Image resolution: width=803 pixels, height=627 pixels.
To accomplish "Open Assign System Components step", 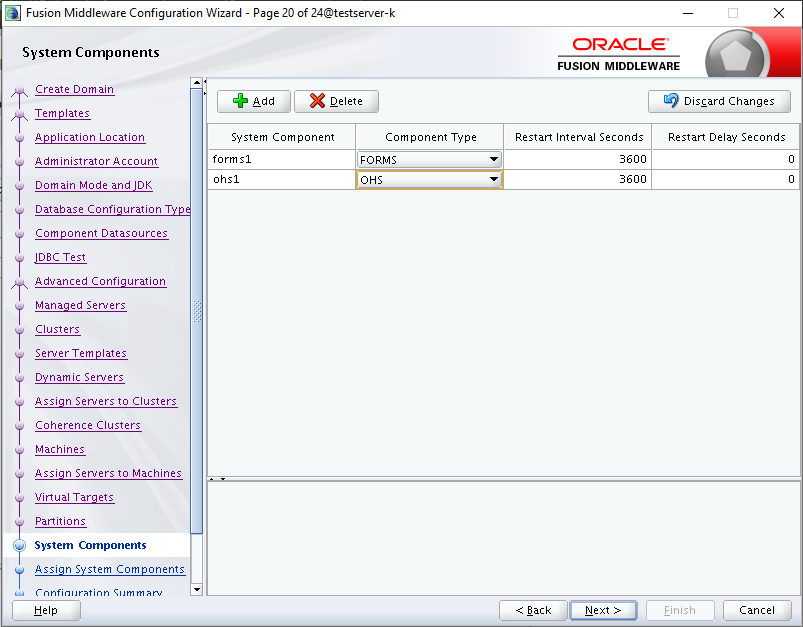I will pos(110,569).
